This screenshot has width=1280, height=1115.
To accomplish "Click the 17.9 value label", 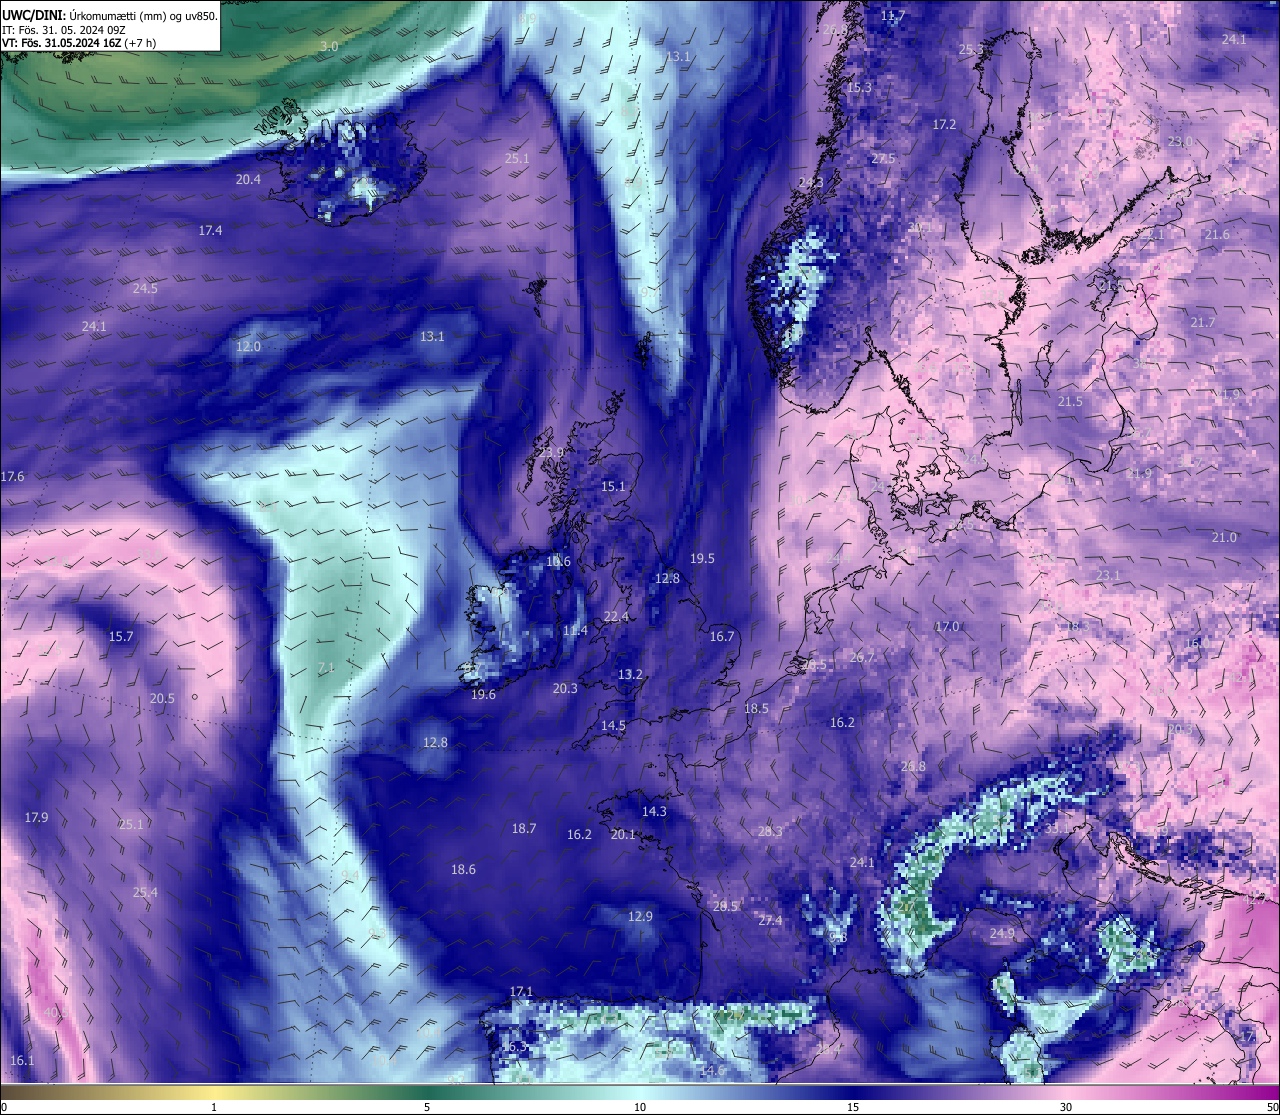I will coord(36,818).
